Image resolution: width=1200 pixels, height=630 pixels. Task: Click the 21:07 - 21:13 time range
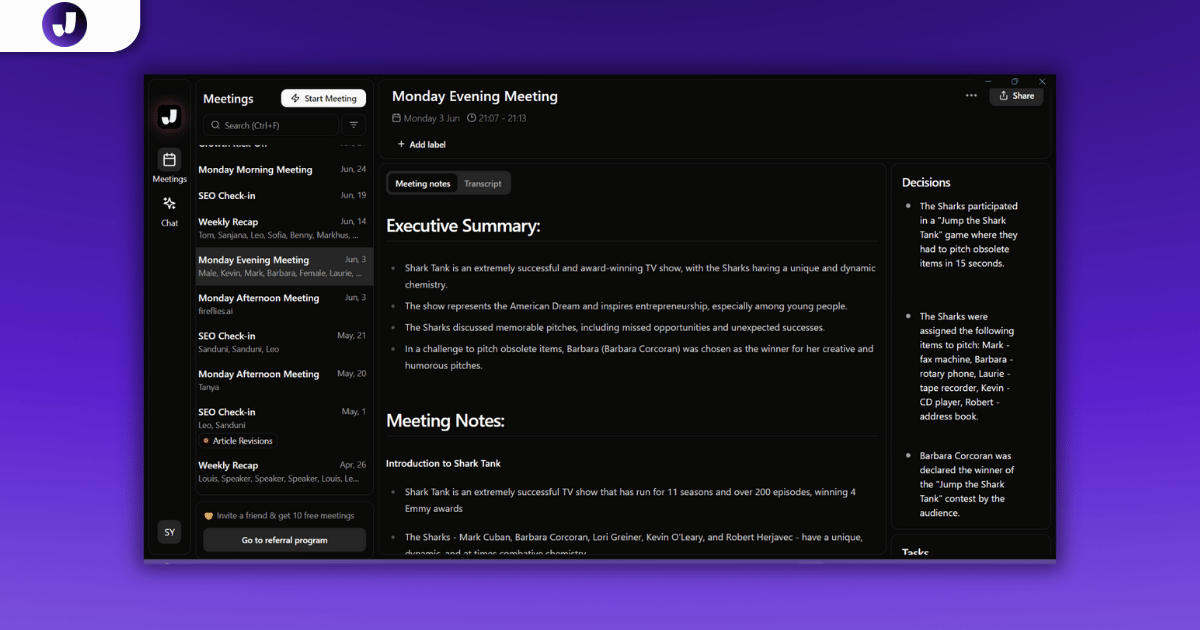point(497,118)
